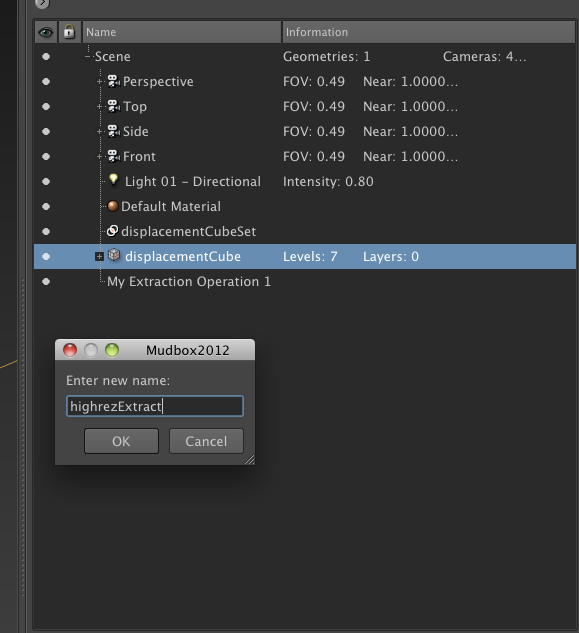
Task: Toggle visibility of Light 01 - Directional
Action: point(46,182)
